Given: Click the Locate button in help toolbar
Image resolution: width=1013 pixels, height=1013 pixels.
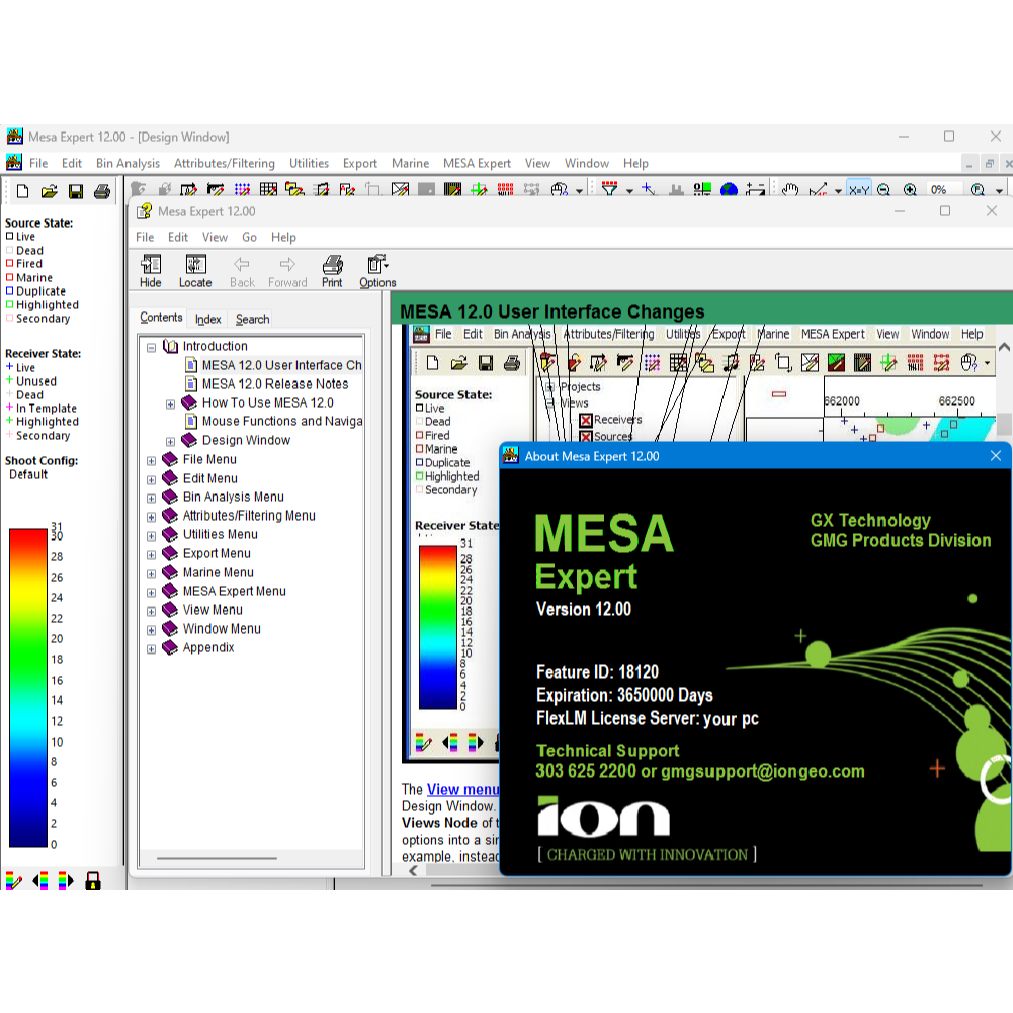Looking at the screenshot, I should coord(195,271).
